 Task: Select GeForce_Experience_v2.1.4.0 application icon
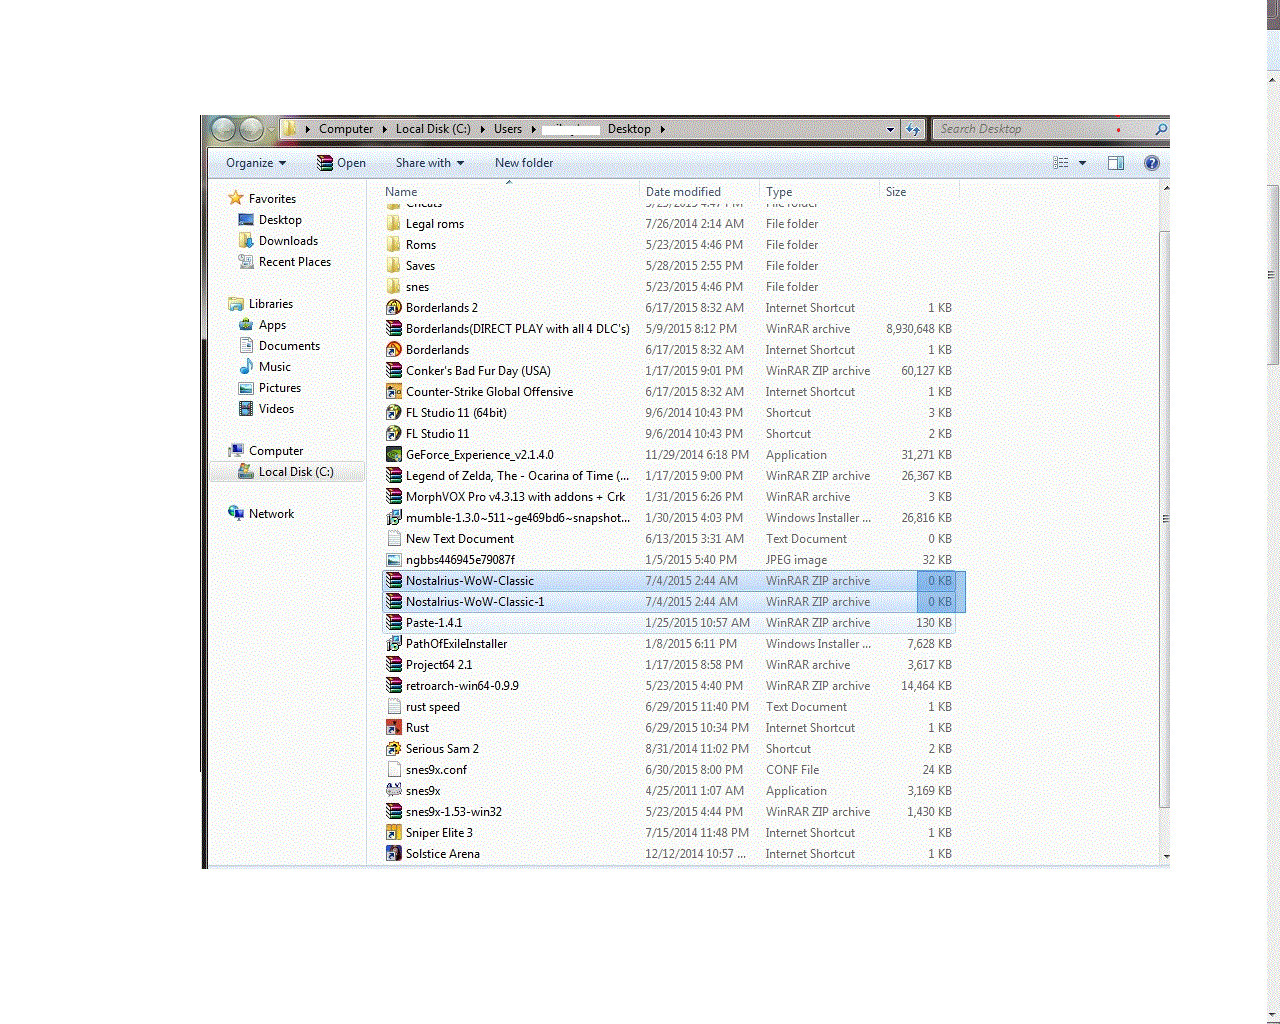[394, 455]
